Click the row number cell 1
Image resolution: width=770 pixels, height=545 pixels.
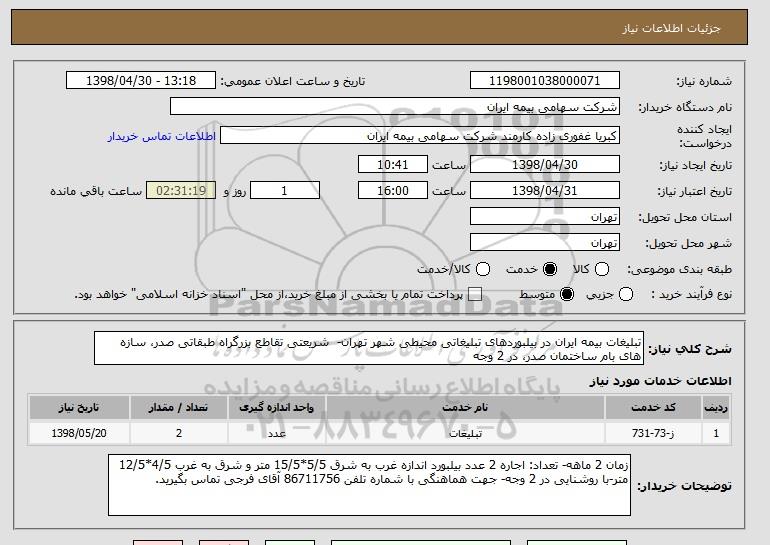[716, 434]
